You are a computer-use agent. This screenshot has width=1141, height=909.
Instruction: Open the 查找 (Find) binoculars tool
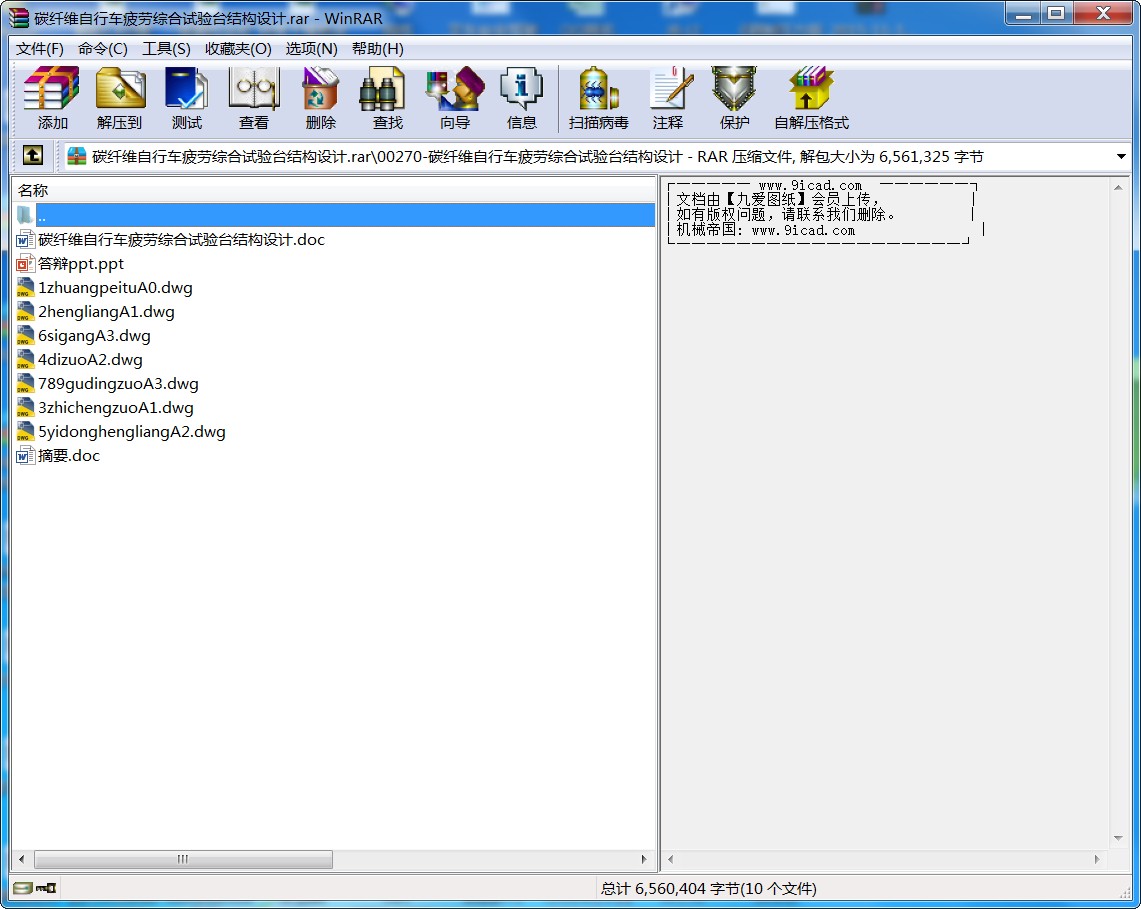point(387,98)
